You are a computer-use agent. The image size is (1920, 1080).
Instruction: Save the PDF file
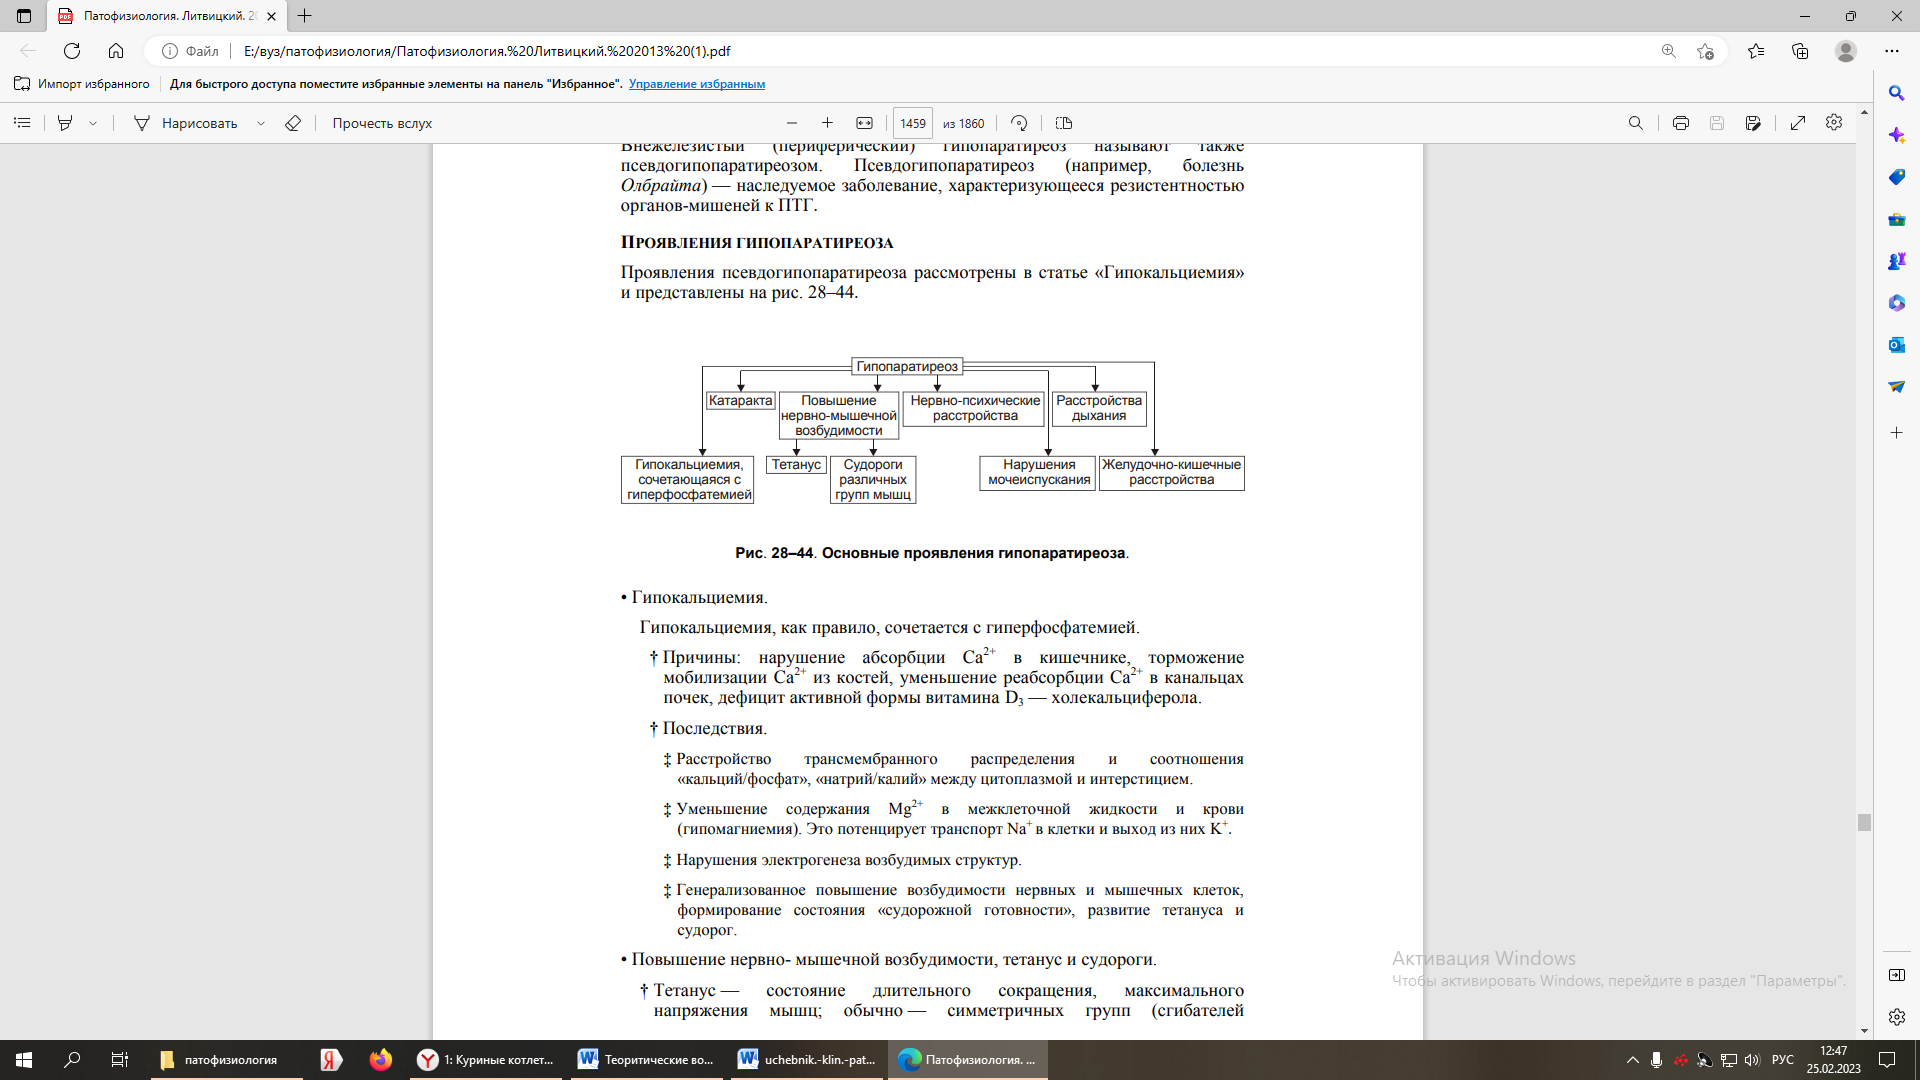point(1717,123)
